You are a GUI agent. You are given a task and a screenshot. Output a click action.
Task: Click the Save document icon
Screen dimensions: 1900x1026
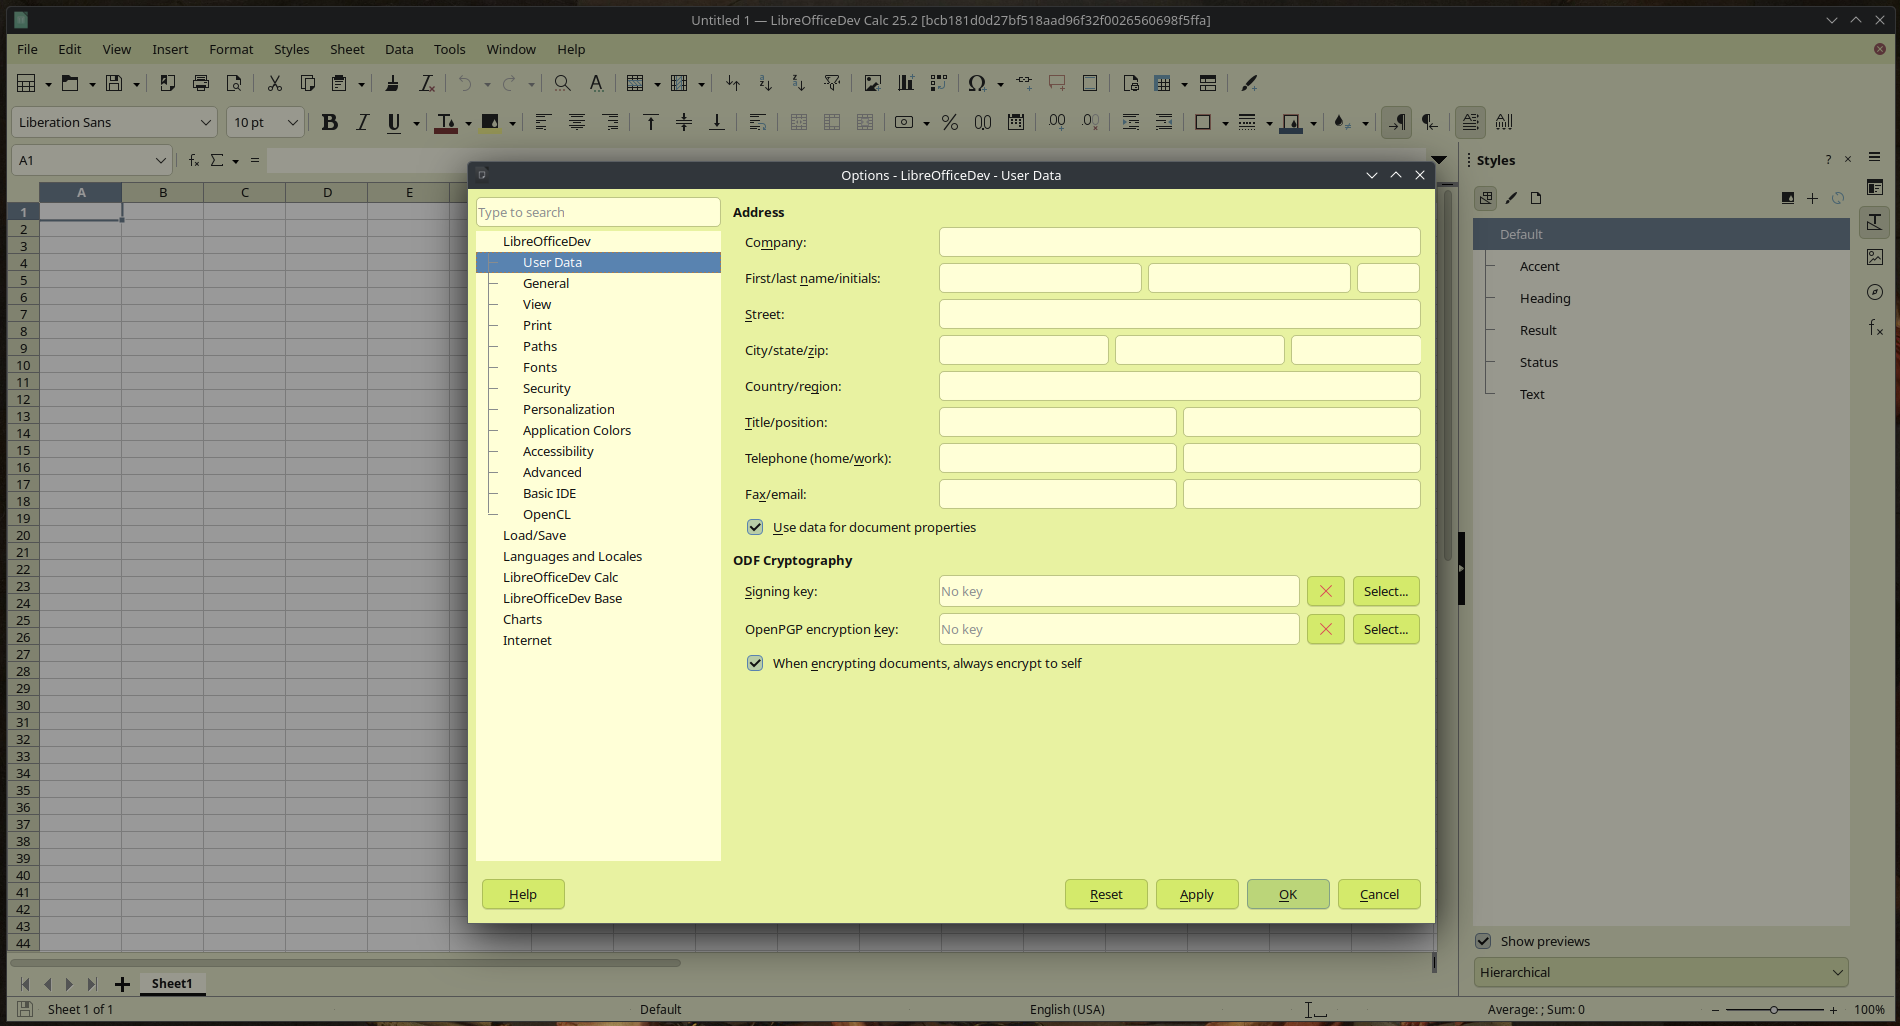[x=114, y=83]
